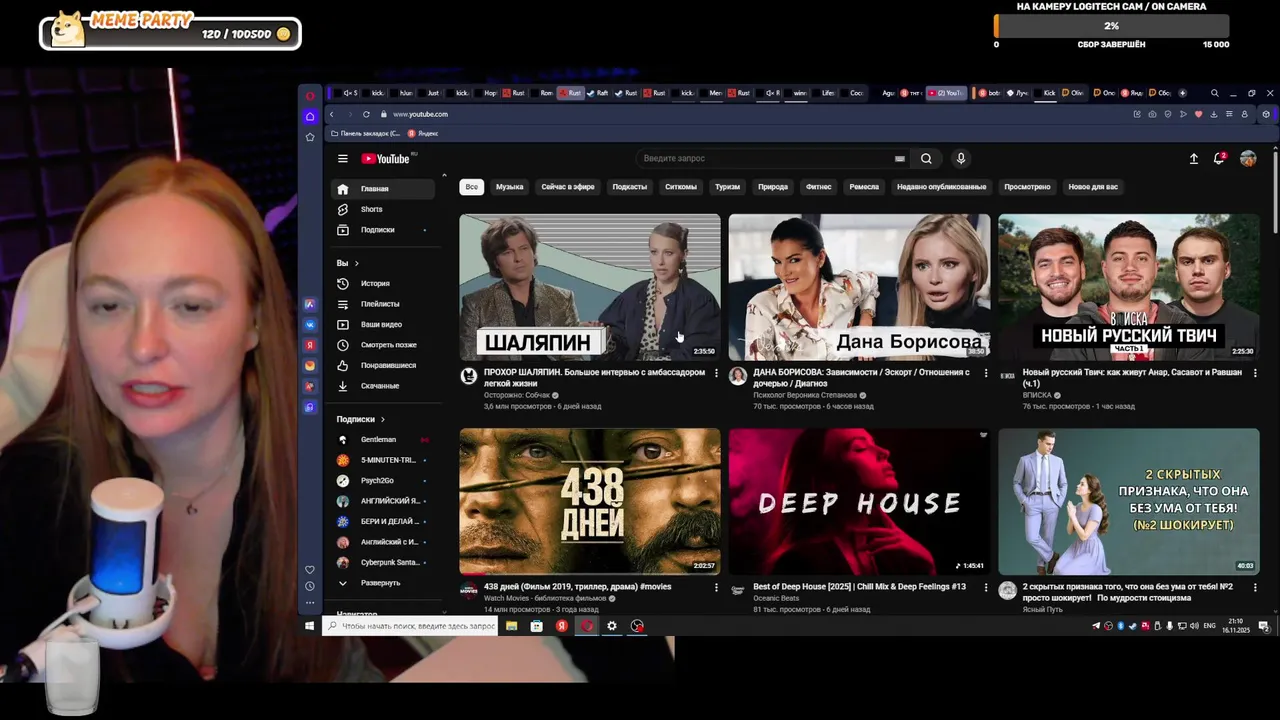This screenshot has height=720, width=1280.
Task: Click the upload/create video icon
Action: [1193, 158]
